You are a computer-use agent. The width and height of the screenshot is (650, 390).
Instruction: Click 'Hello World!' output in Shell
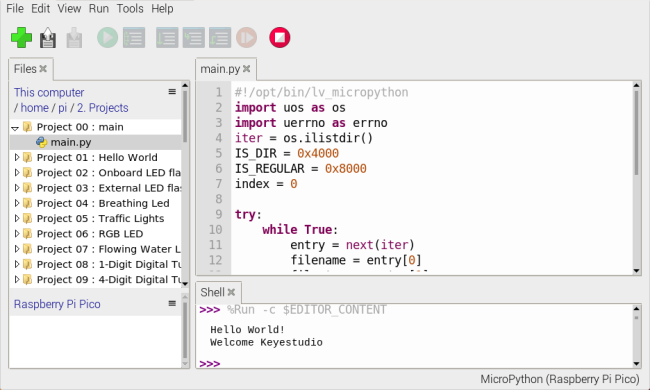247,330
